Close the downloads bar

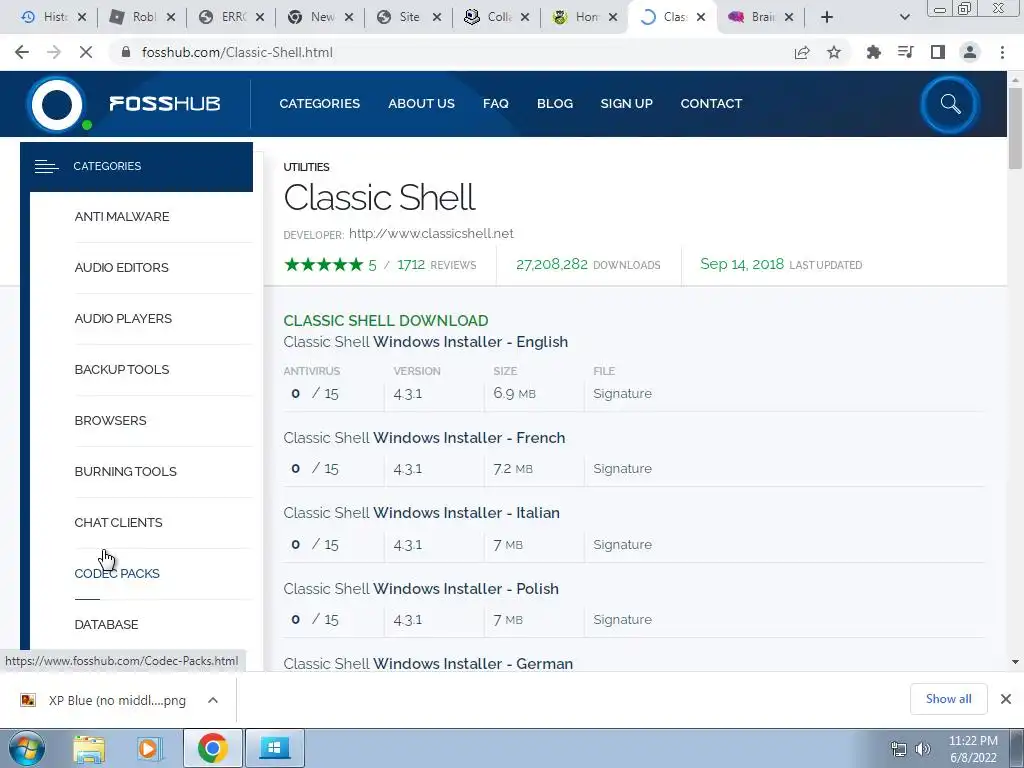point(1006,699)
